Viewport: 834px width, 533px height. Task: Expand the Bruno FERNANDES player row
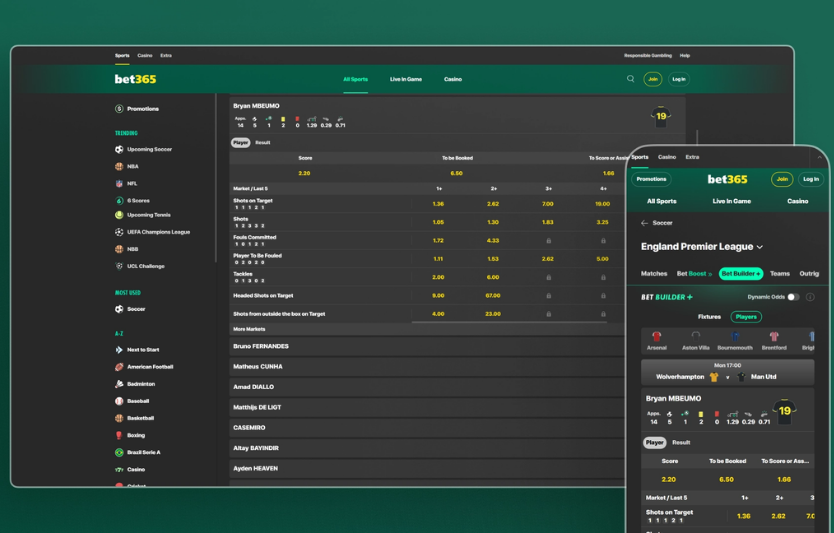click(261, 346)
